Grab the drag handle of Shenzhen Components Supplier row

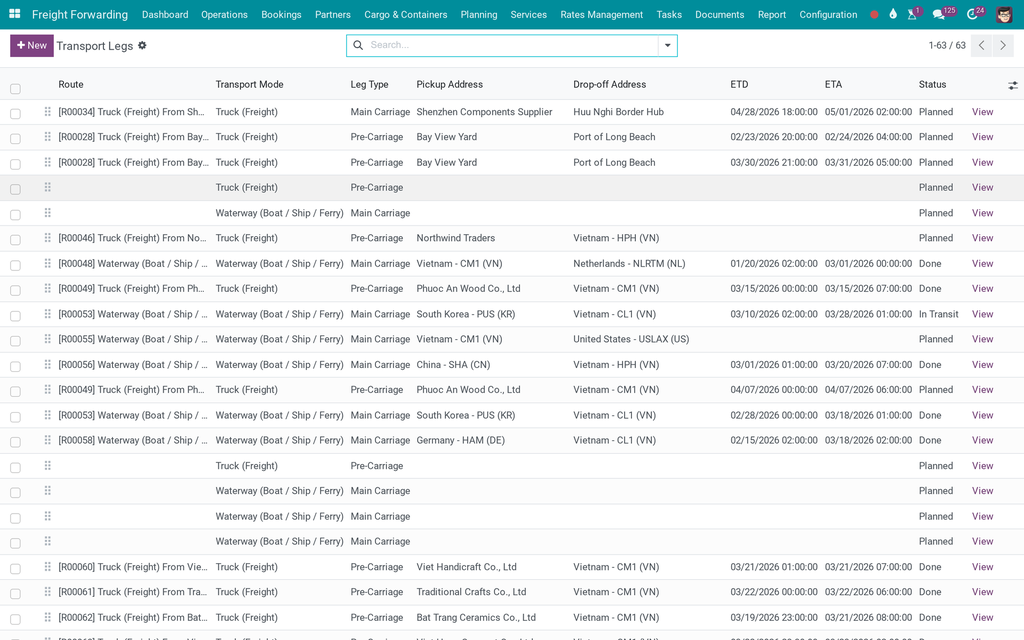click(48, 112)
